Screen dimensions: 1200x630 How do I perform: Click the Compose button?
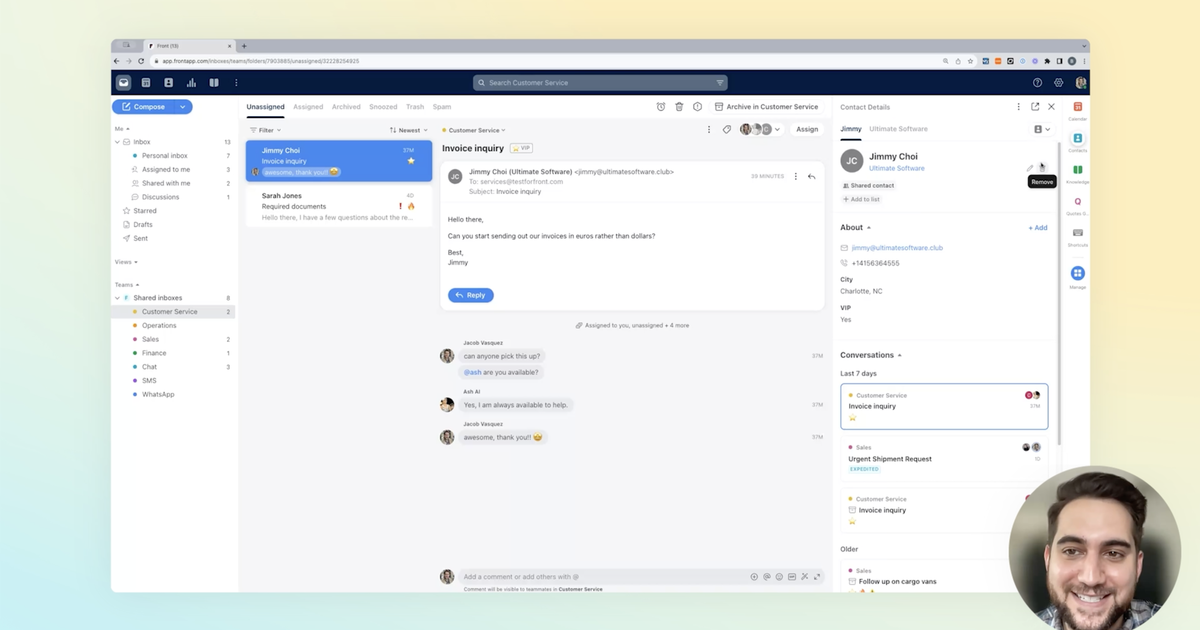pos(143,107)
